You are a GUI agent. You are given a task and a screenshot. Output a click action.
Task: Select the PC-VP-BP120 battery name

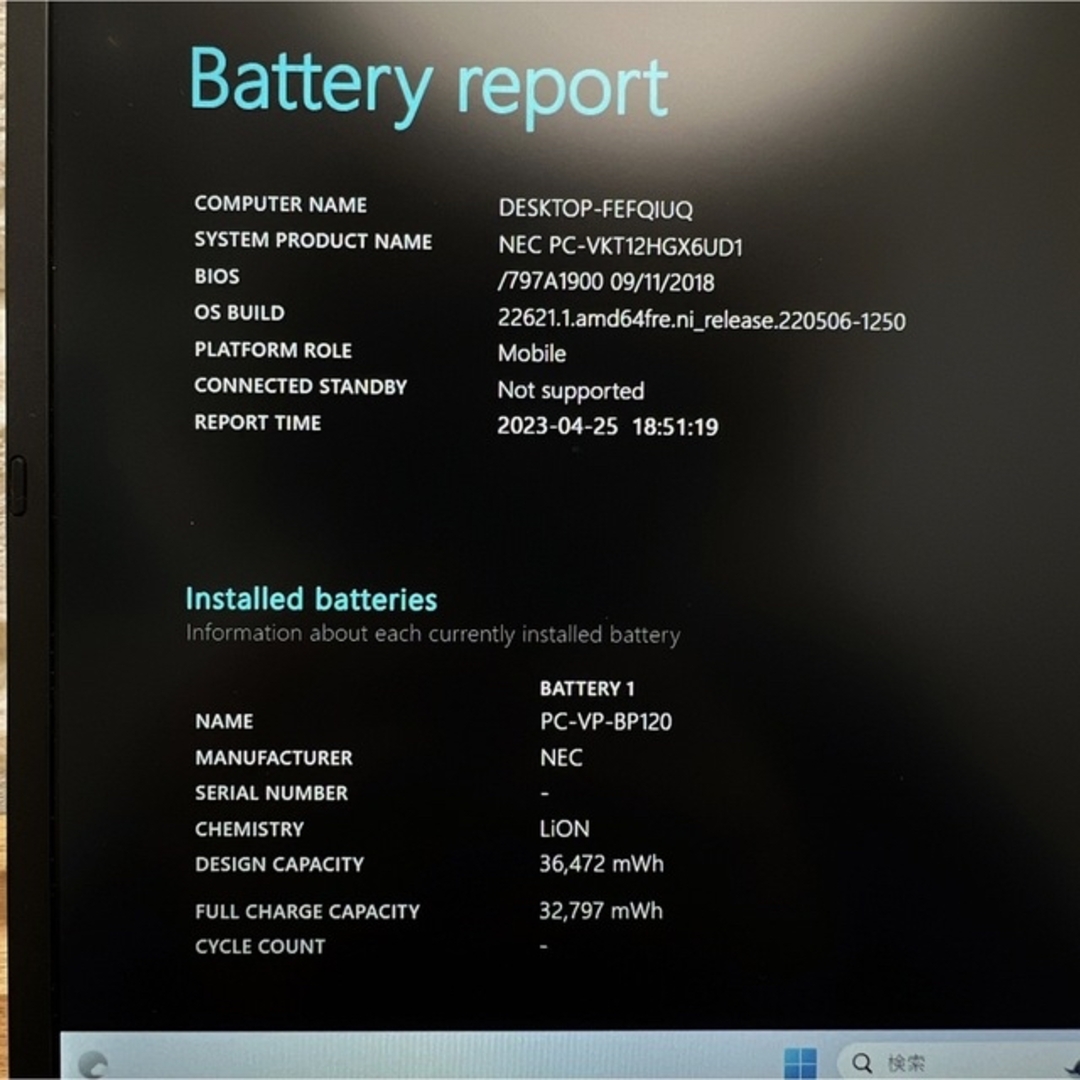(606, 722)
